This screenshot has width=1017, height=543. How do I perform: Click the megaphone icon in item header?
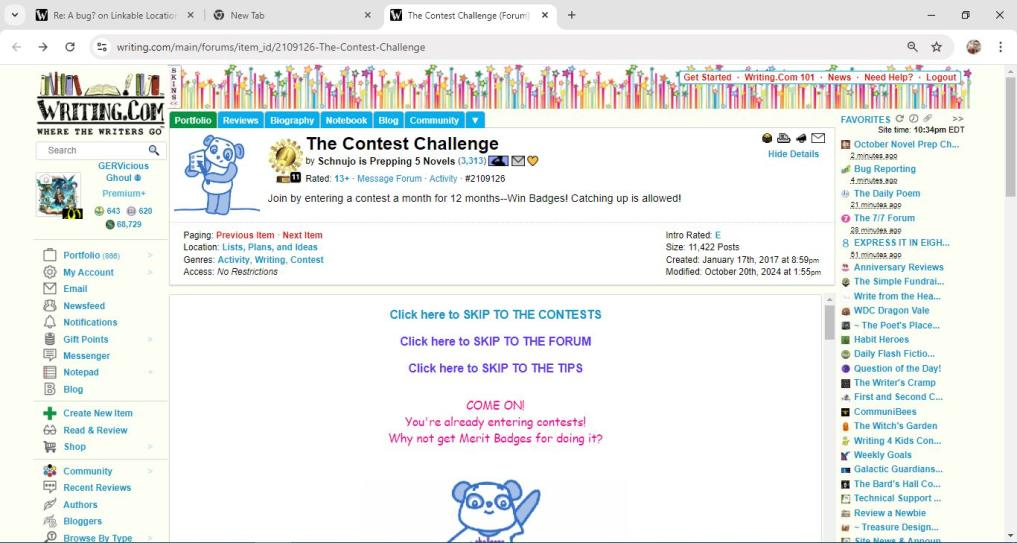coord(800,138)
